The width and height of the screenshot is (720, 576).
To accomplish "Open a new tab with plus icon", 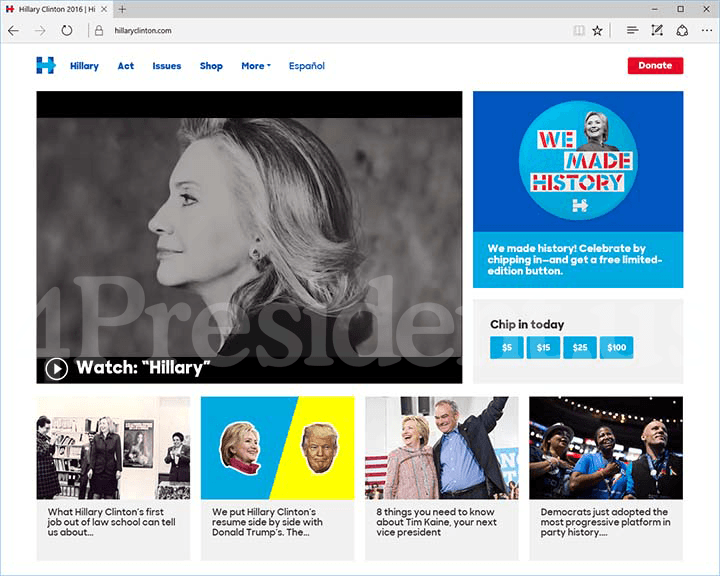I will tap(122, 9).
